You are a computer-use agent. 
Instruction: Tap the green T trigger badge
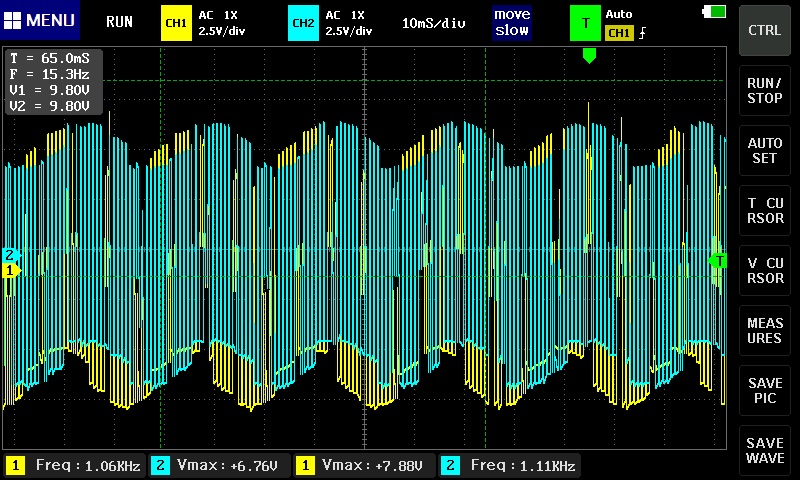584,22
